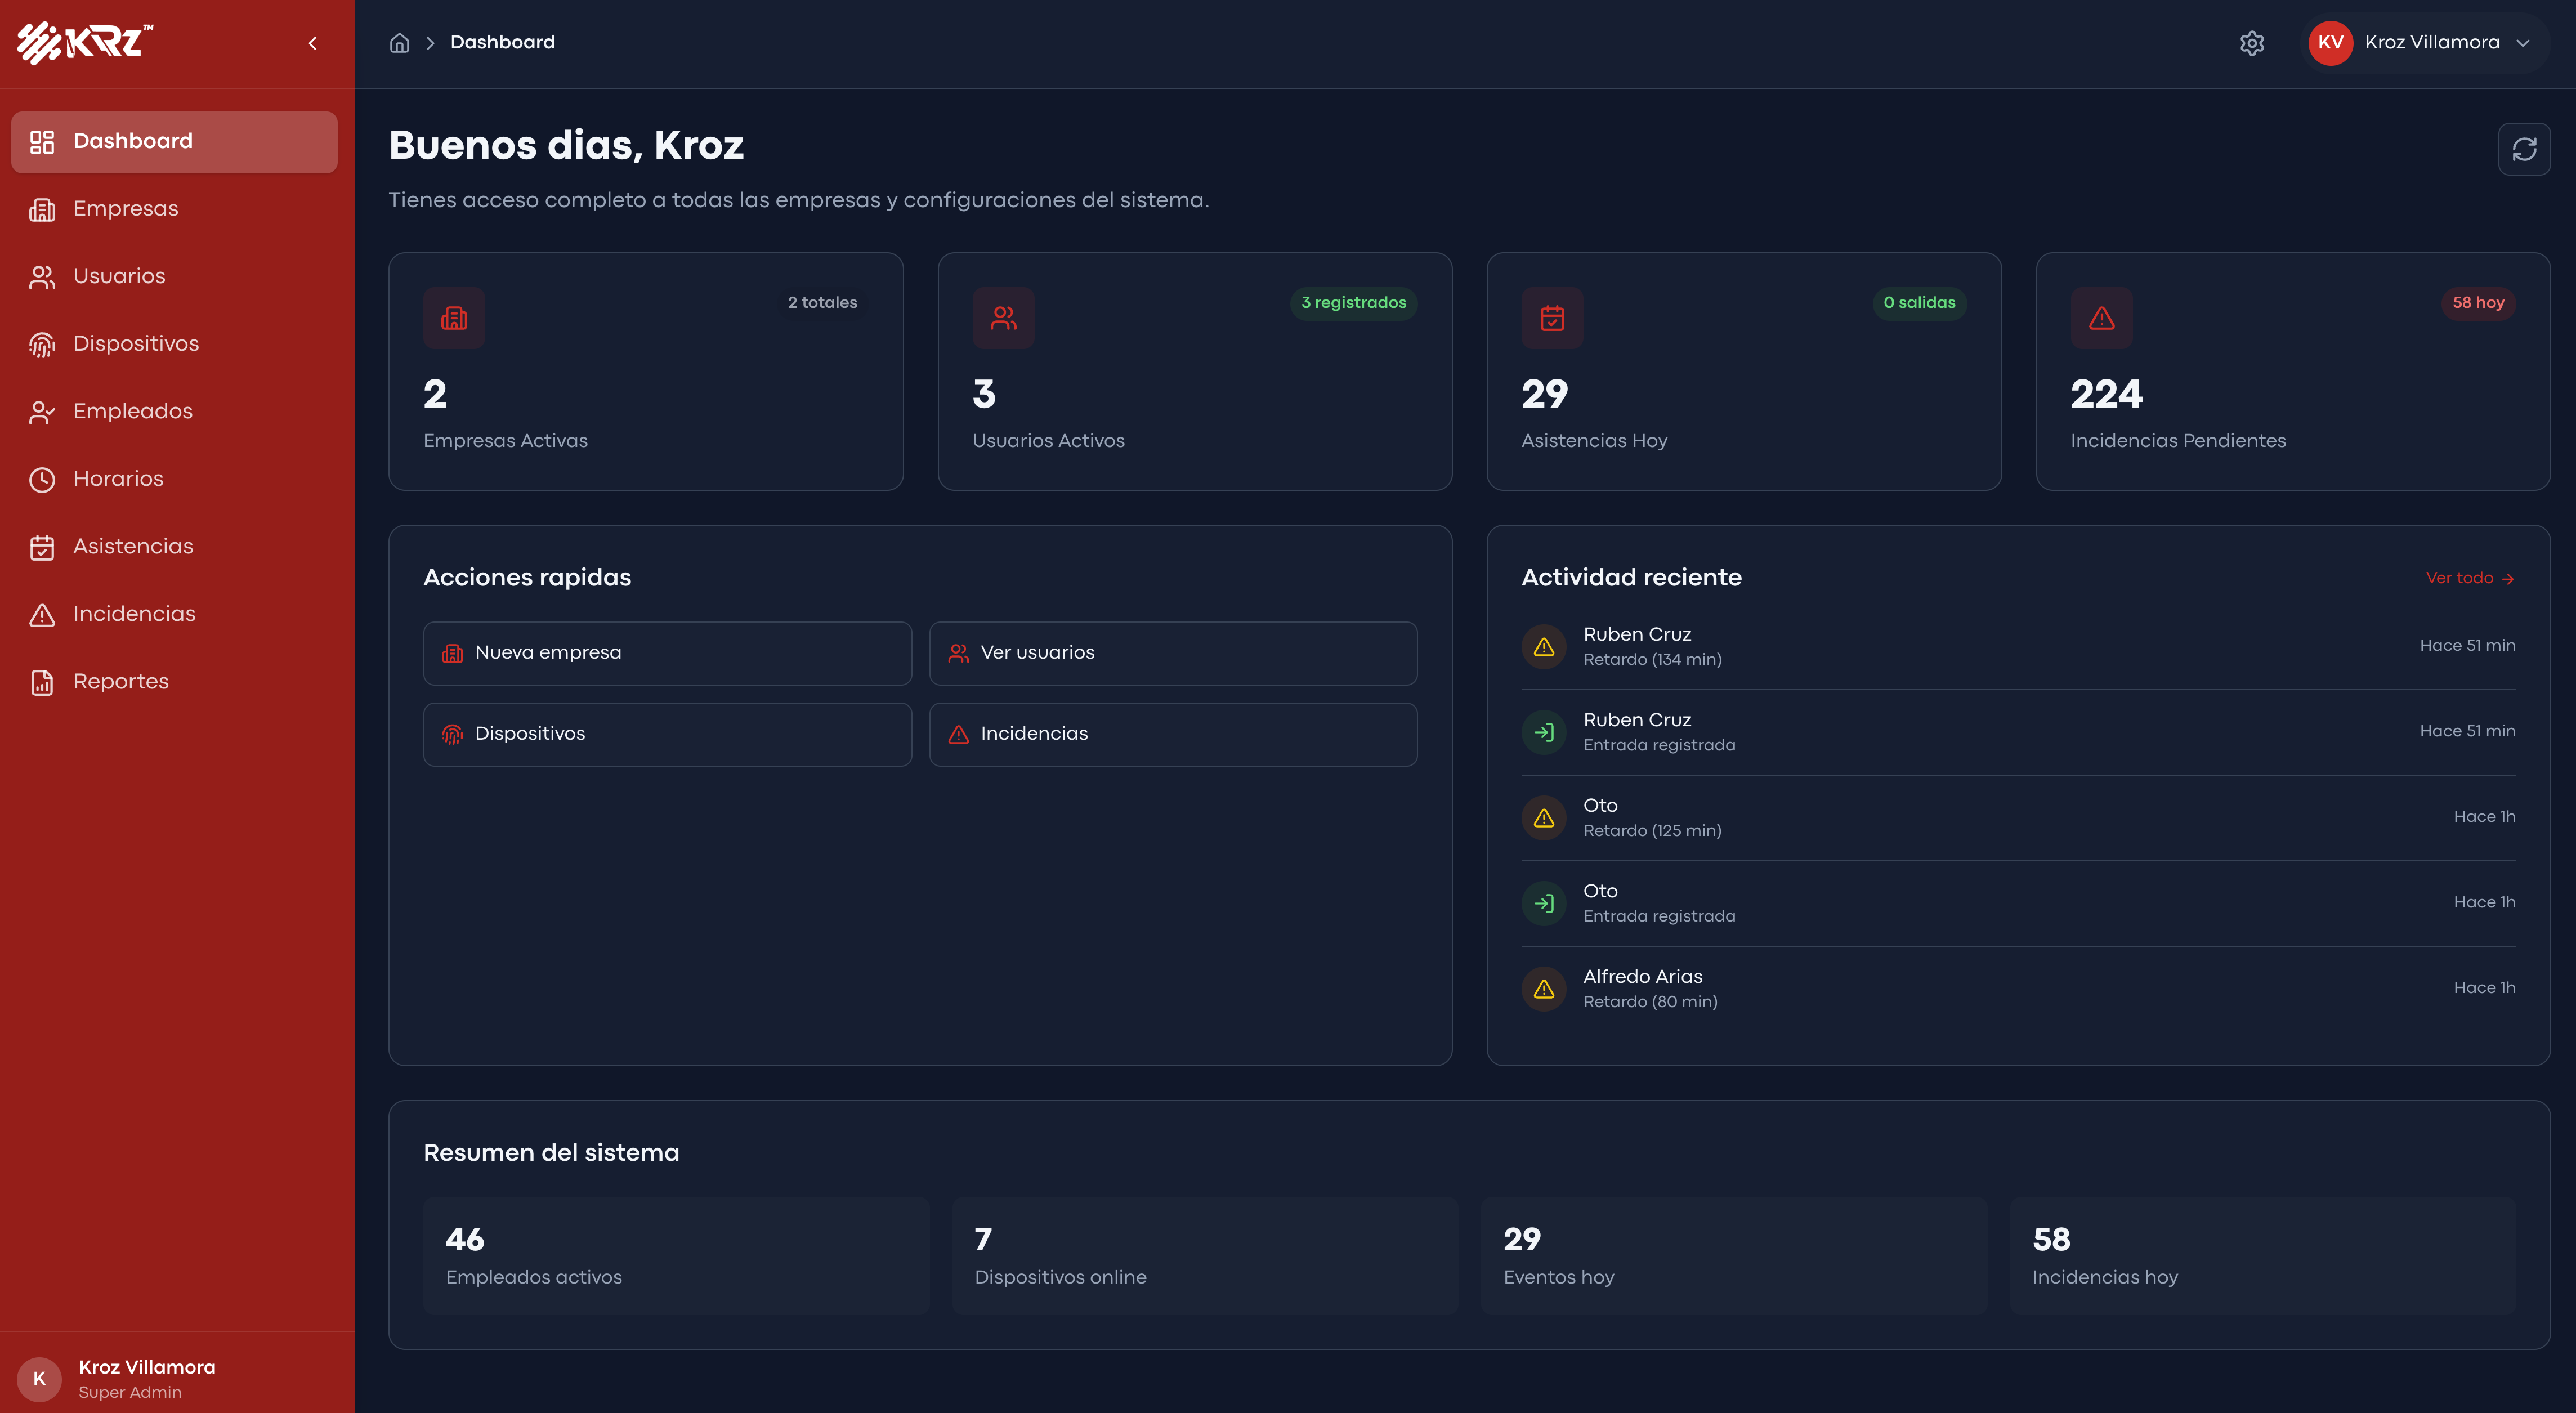This screenshot has width=2576, height=1413.
Task: Click the Empleados user-check icon
Action: pos(42,411)
